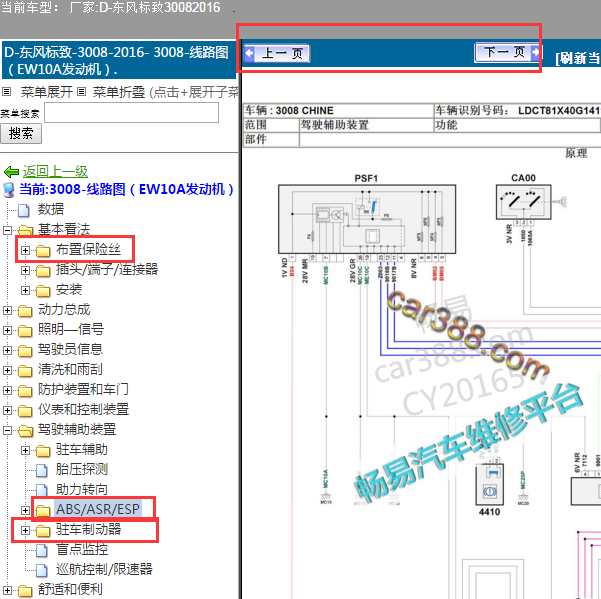The image size is (601, 599).
Task: Click the 动力总成 folder icon
Action: [x=25, y=310]
